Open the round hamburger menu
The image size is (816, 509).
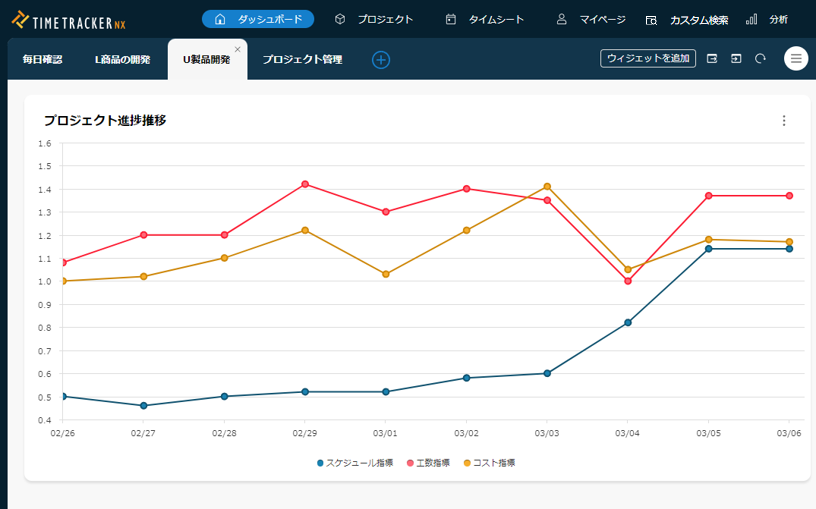point(796,58)
